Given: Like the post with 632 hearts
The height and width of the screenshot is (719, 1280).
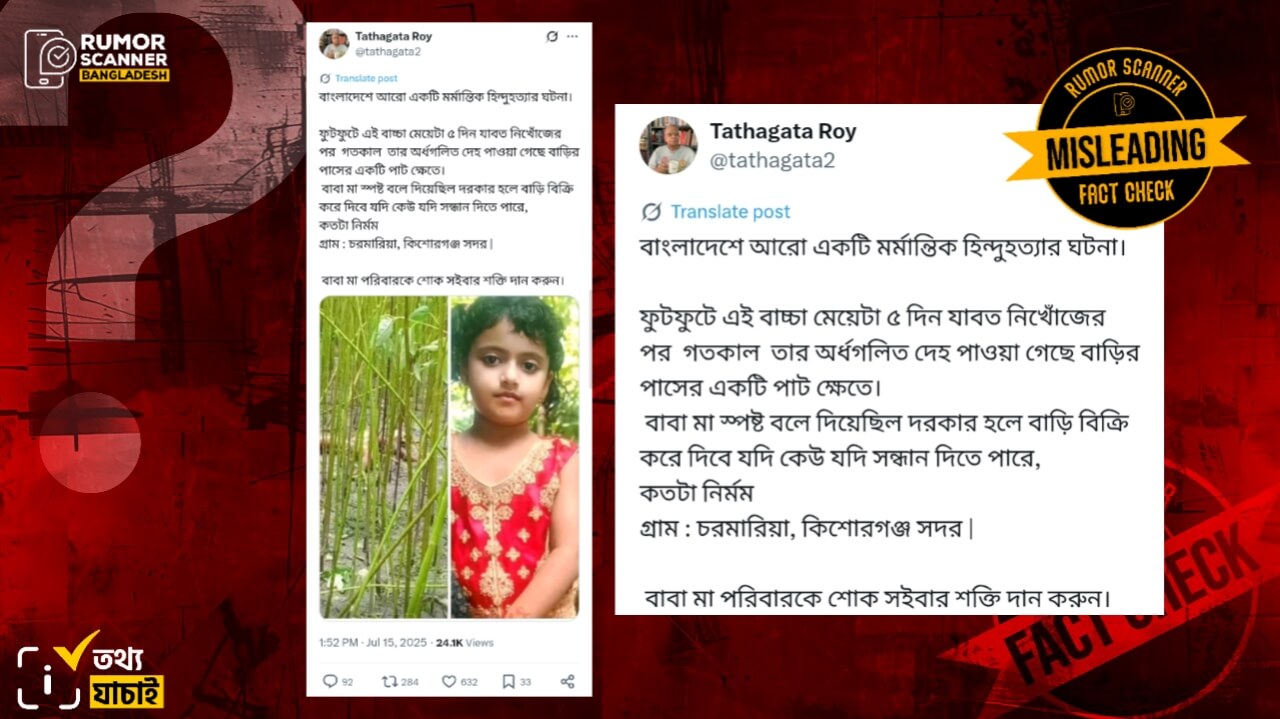Looking at the screenshot, I should click(449, 682).
